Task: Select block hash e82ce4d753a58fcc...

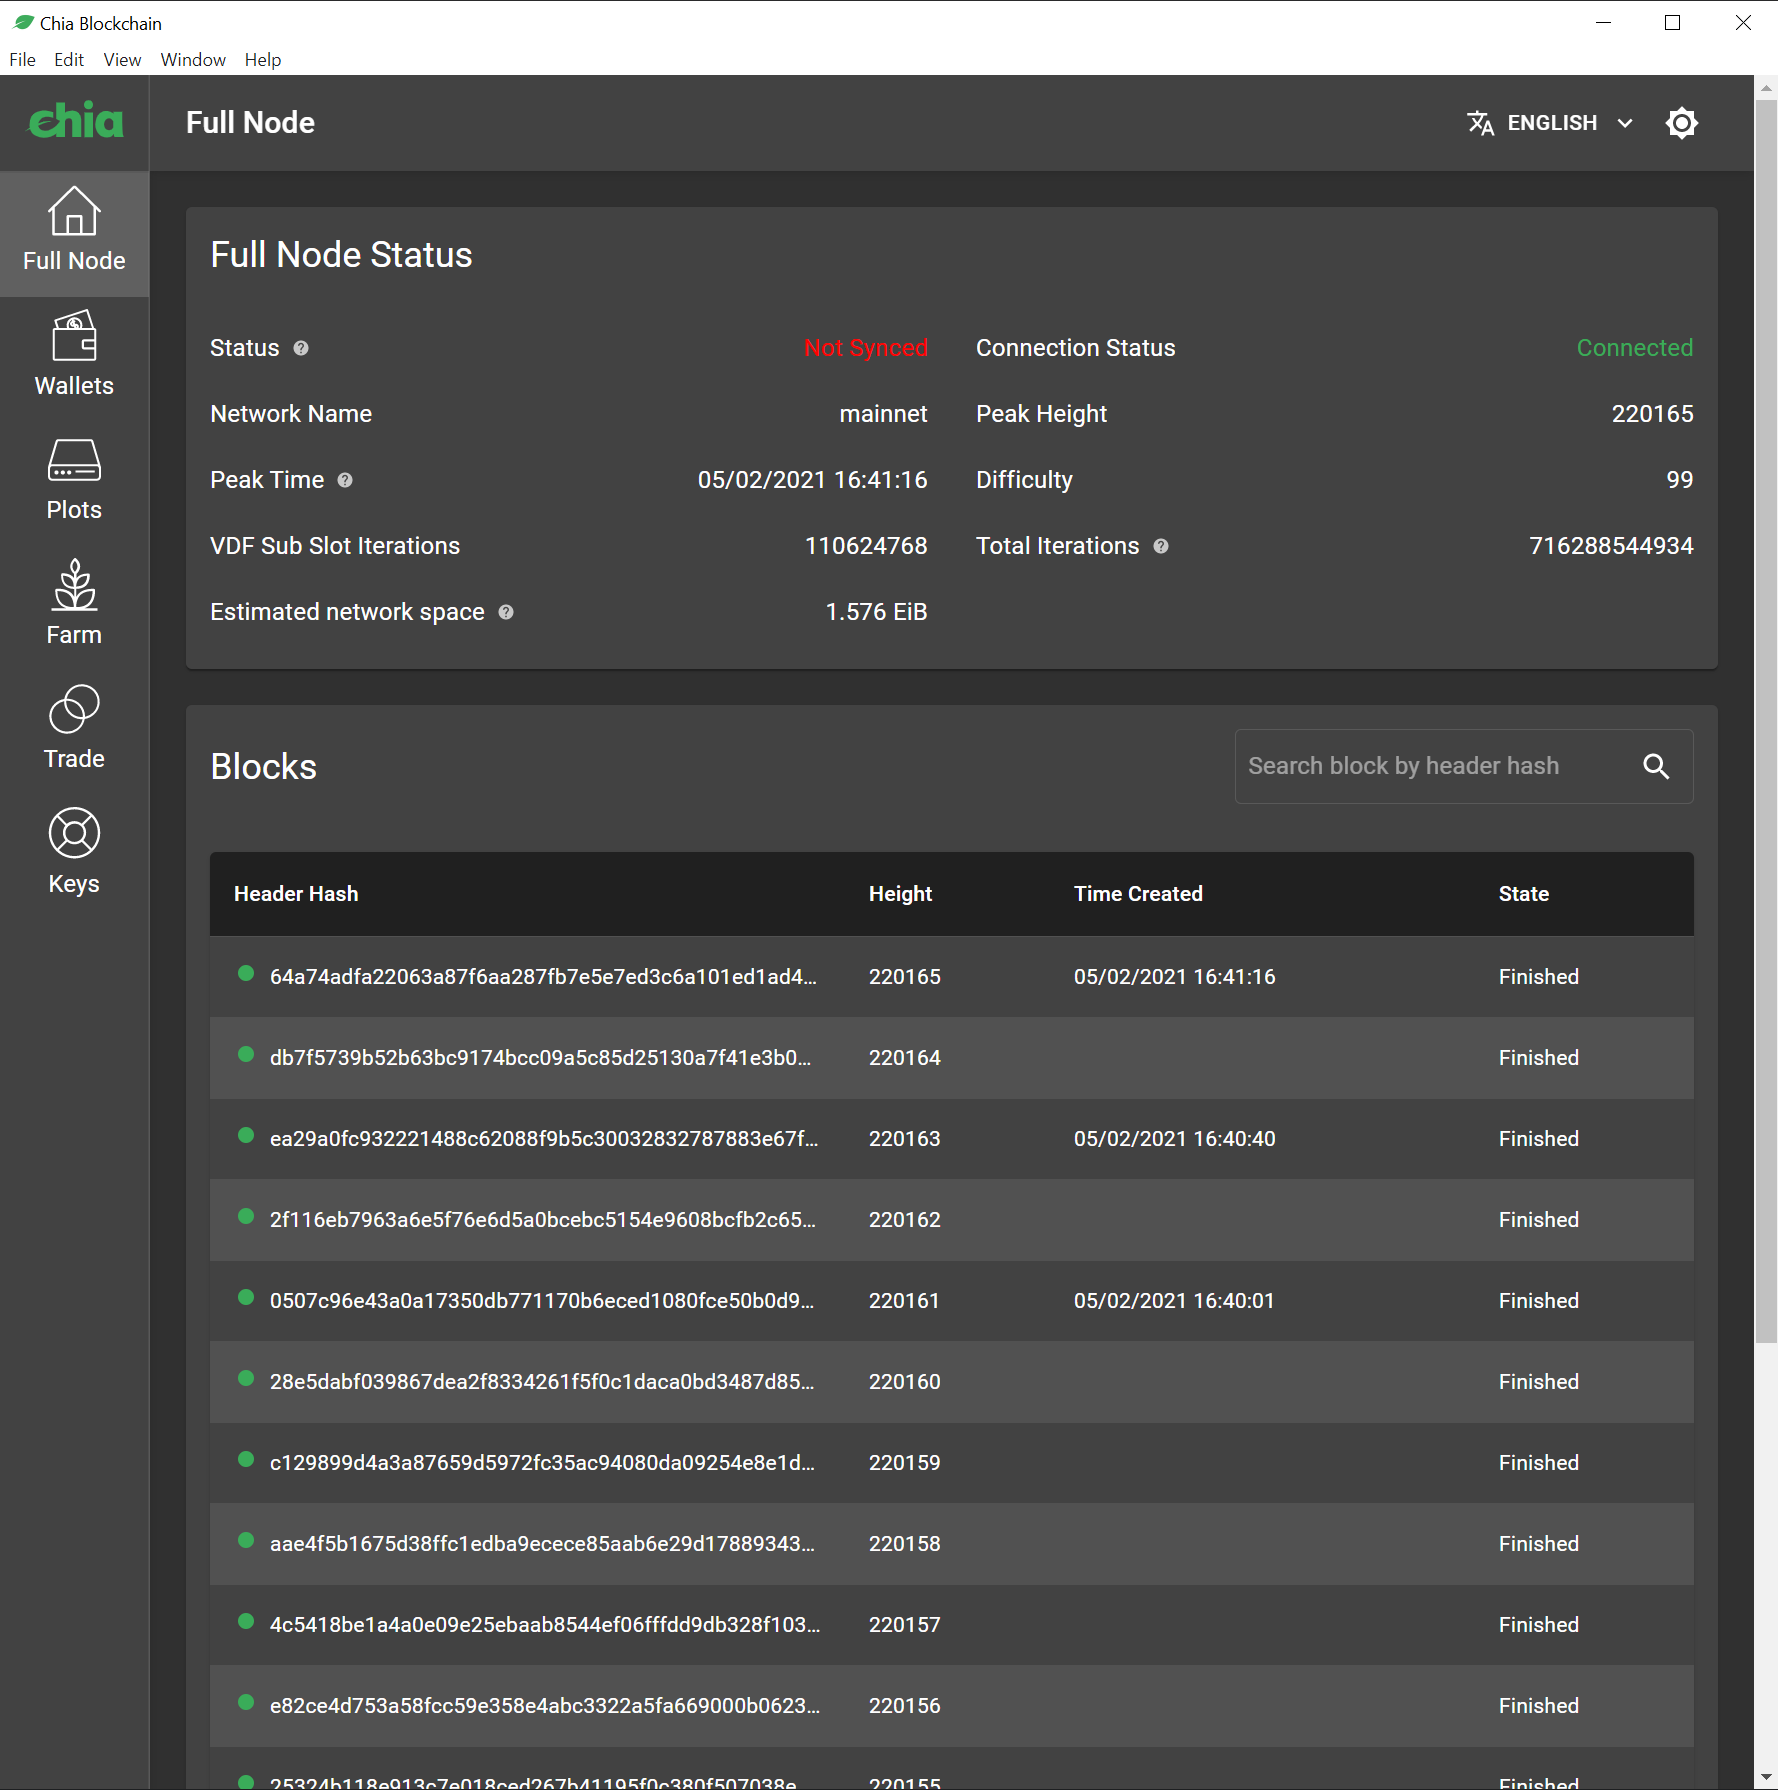Action: pos(545,1706)
